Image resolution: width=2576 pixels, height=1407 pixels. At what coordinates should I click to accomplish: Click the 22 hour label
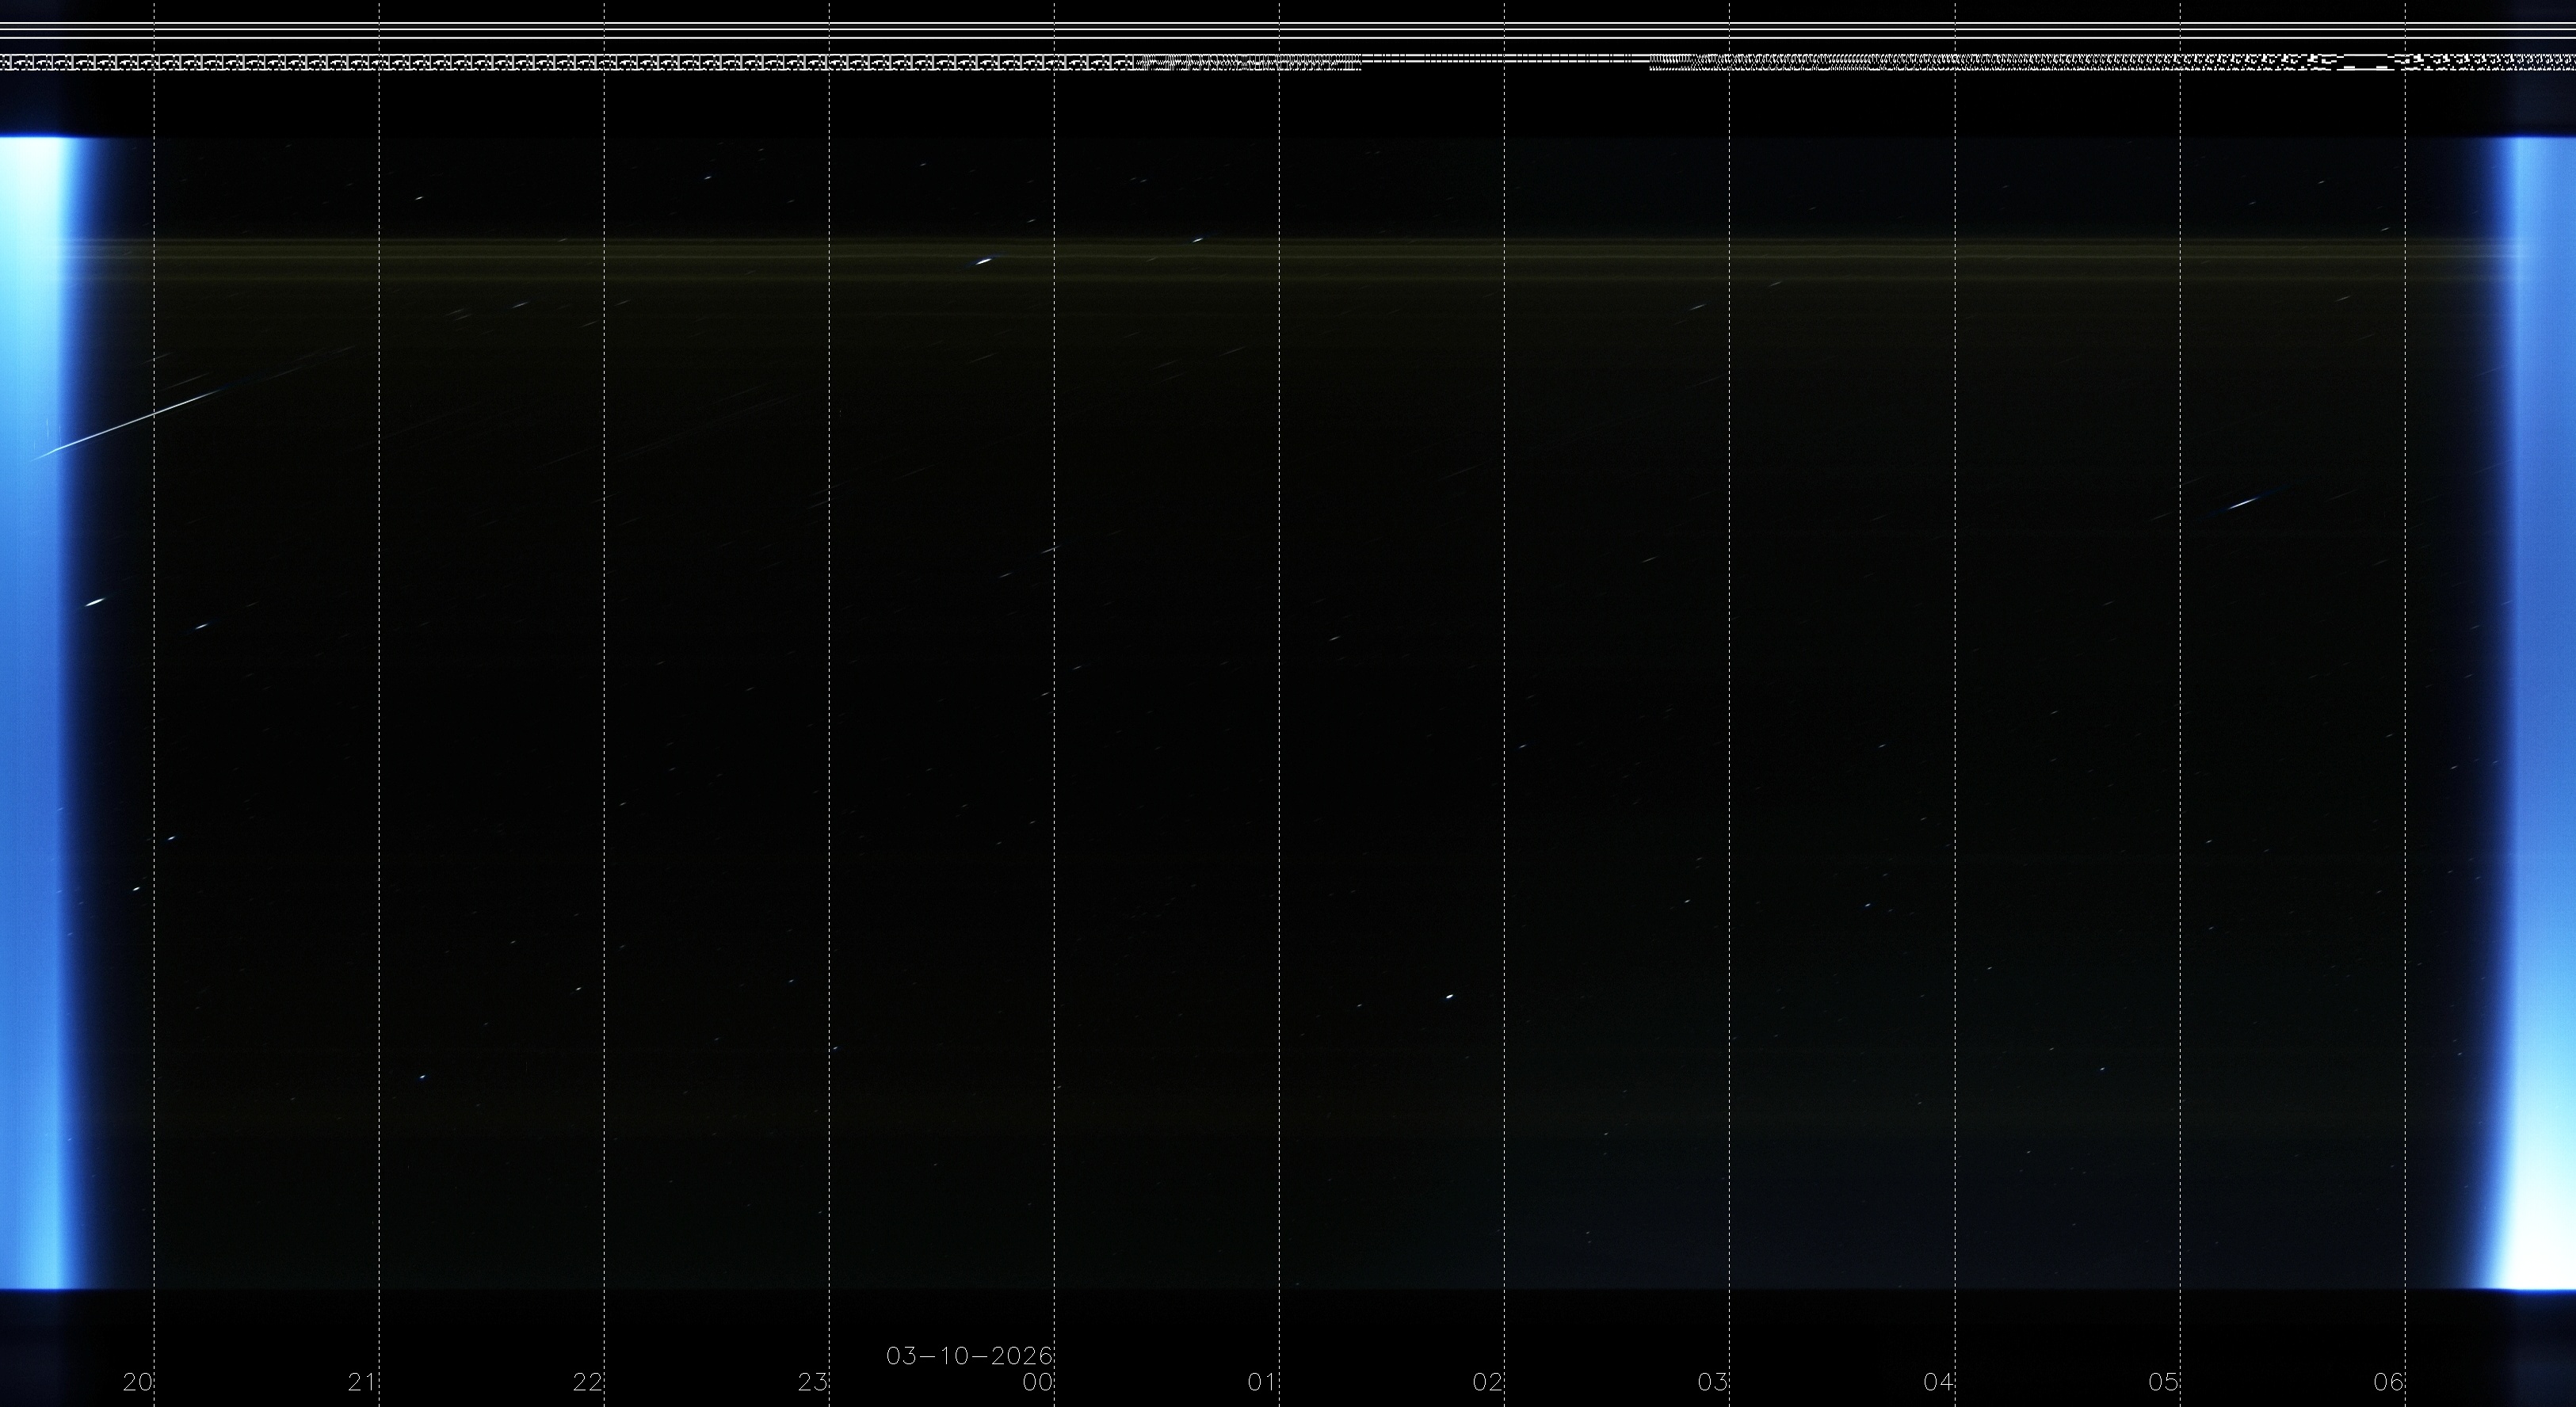tap(587, 1383)
